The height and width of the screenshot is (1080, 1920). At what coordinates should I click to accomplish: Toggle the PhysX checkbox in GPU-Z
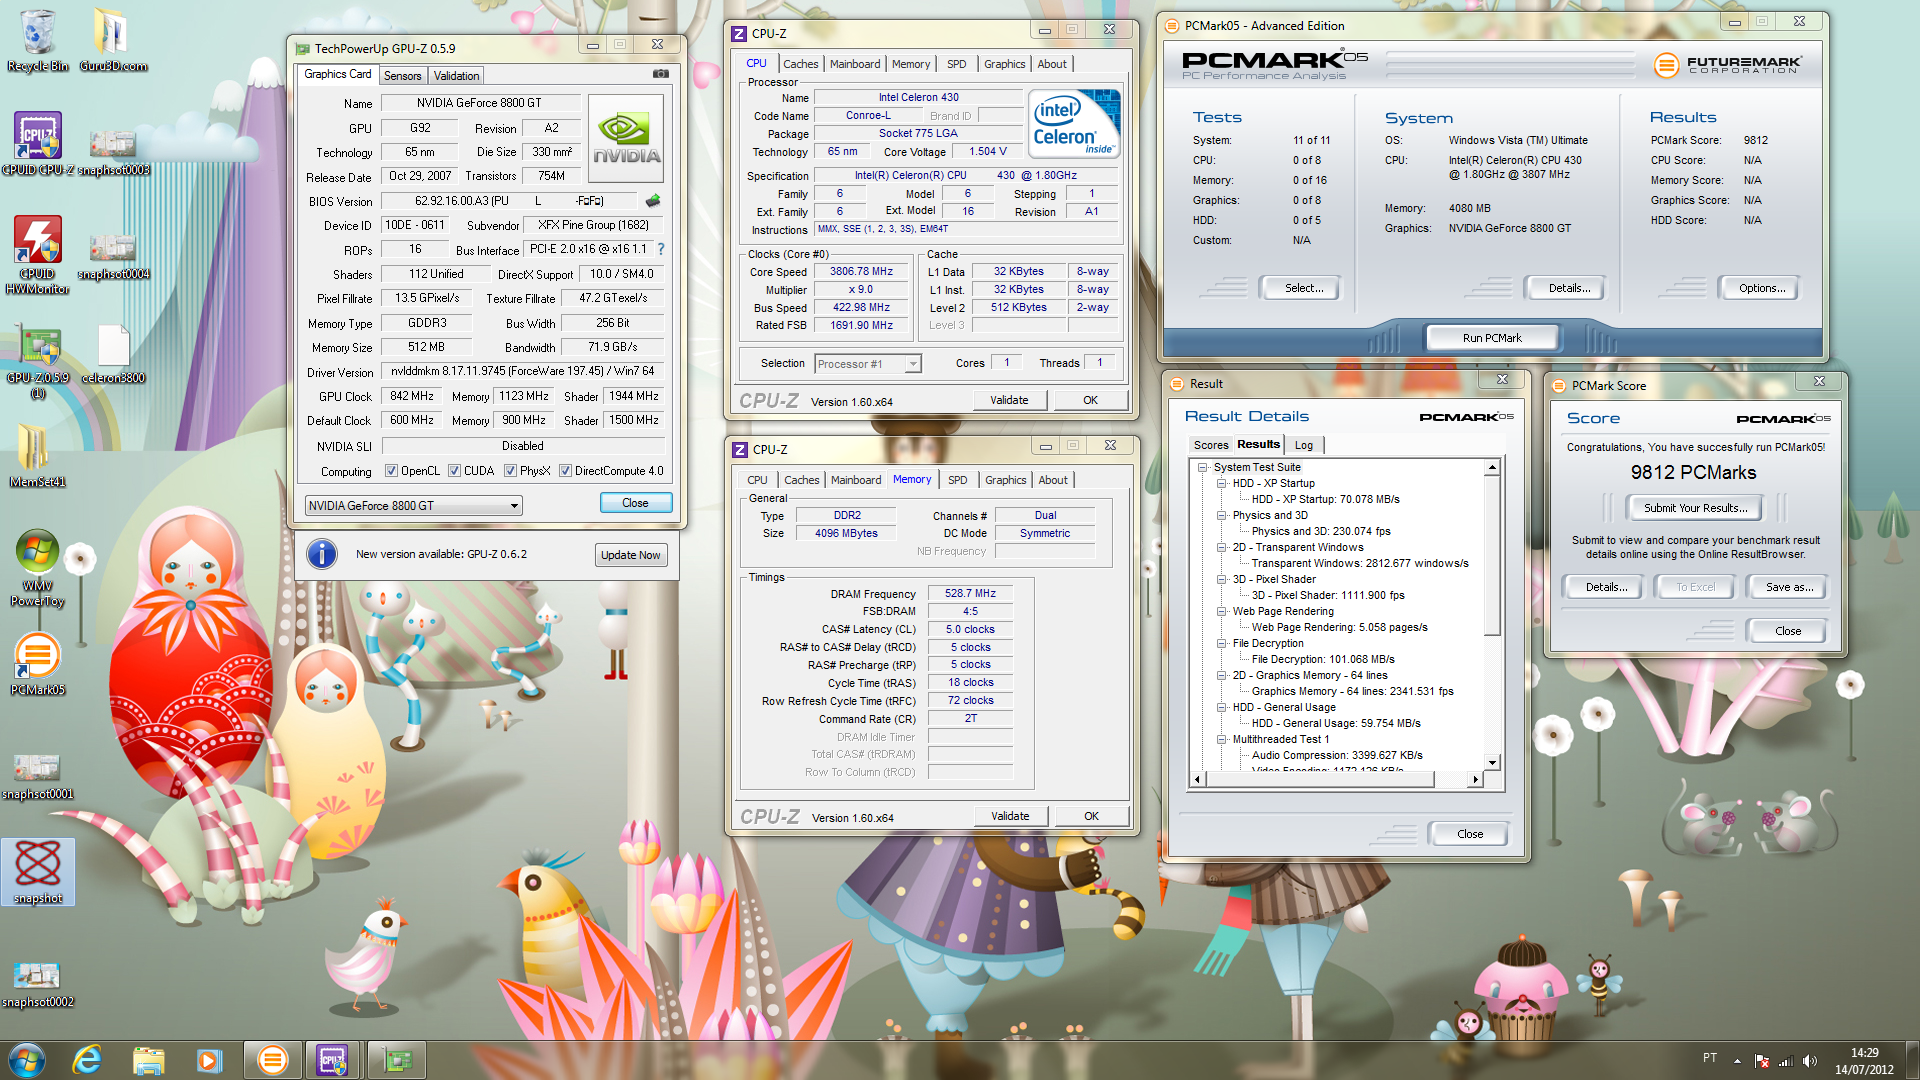(x=510, y=471)
